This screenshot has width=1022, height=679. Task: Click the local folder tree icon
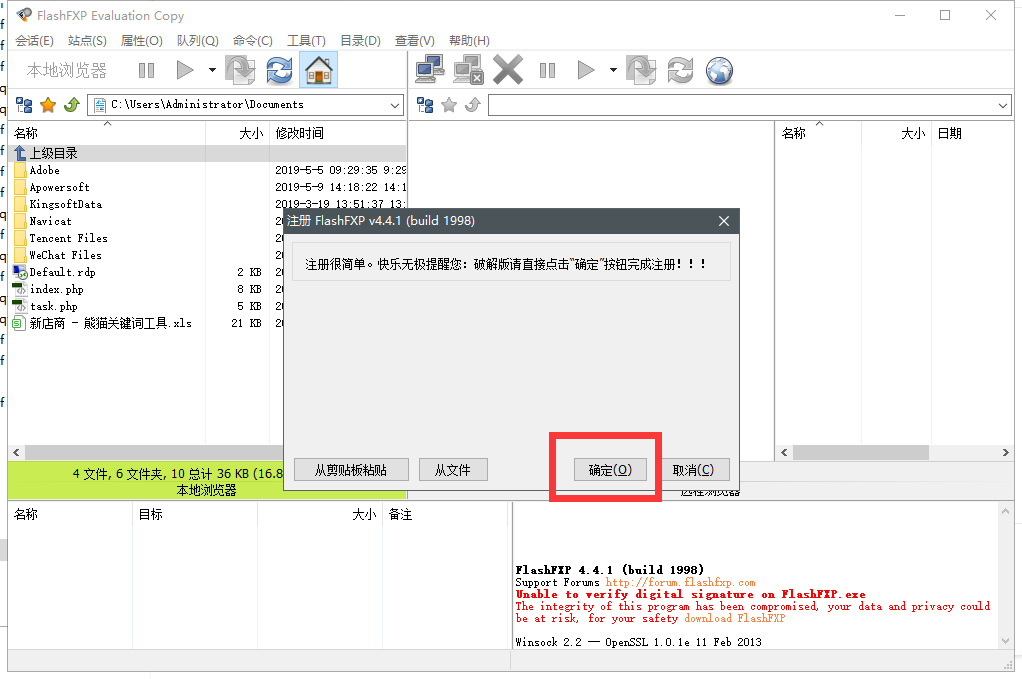(24, 105)
